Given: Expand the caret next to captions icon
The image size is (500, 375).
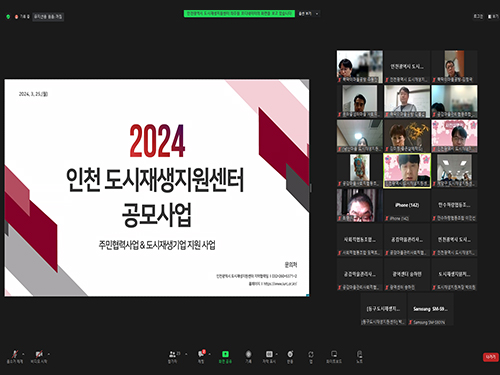Looking at the screenshot, I should pos(277,354).
